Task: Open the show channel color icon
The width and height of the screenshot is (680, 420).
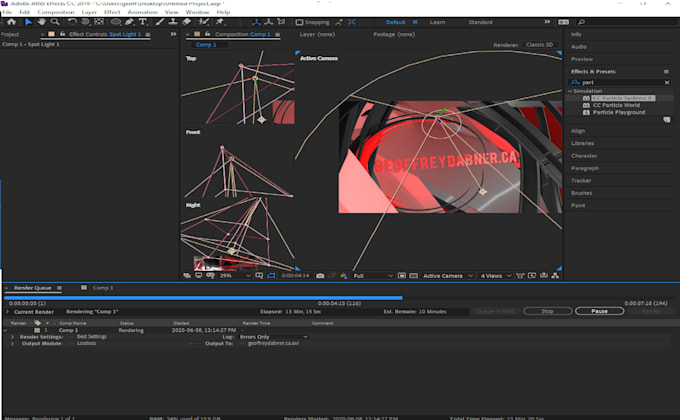Action: point(343,276)
